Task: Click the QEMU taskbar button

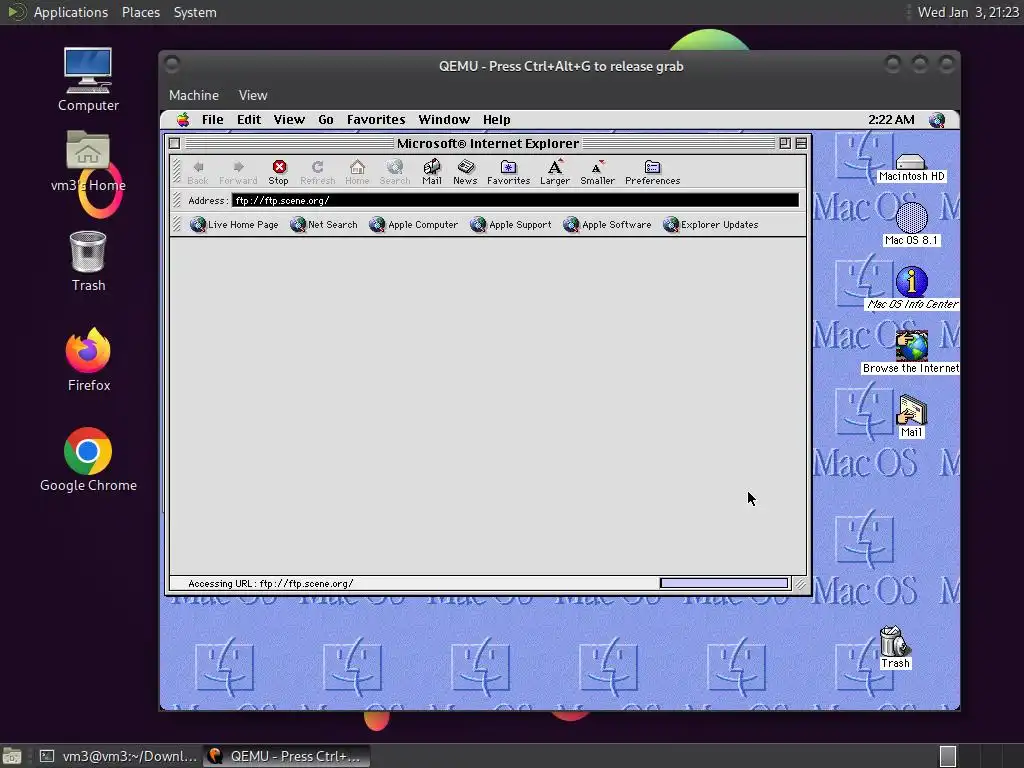Action: (x=286, y=756)
